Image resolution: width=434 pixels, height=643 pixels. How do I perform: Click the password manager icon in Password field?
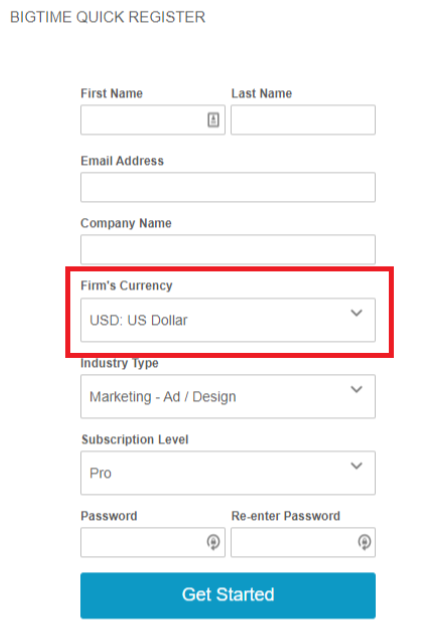tap(213, 542)
